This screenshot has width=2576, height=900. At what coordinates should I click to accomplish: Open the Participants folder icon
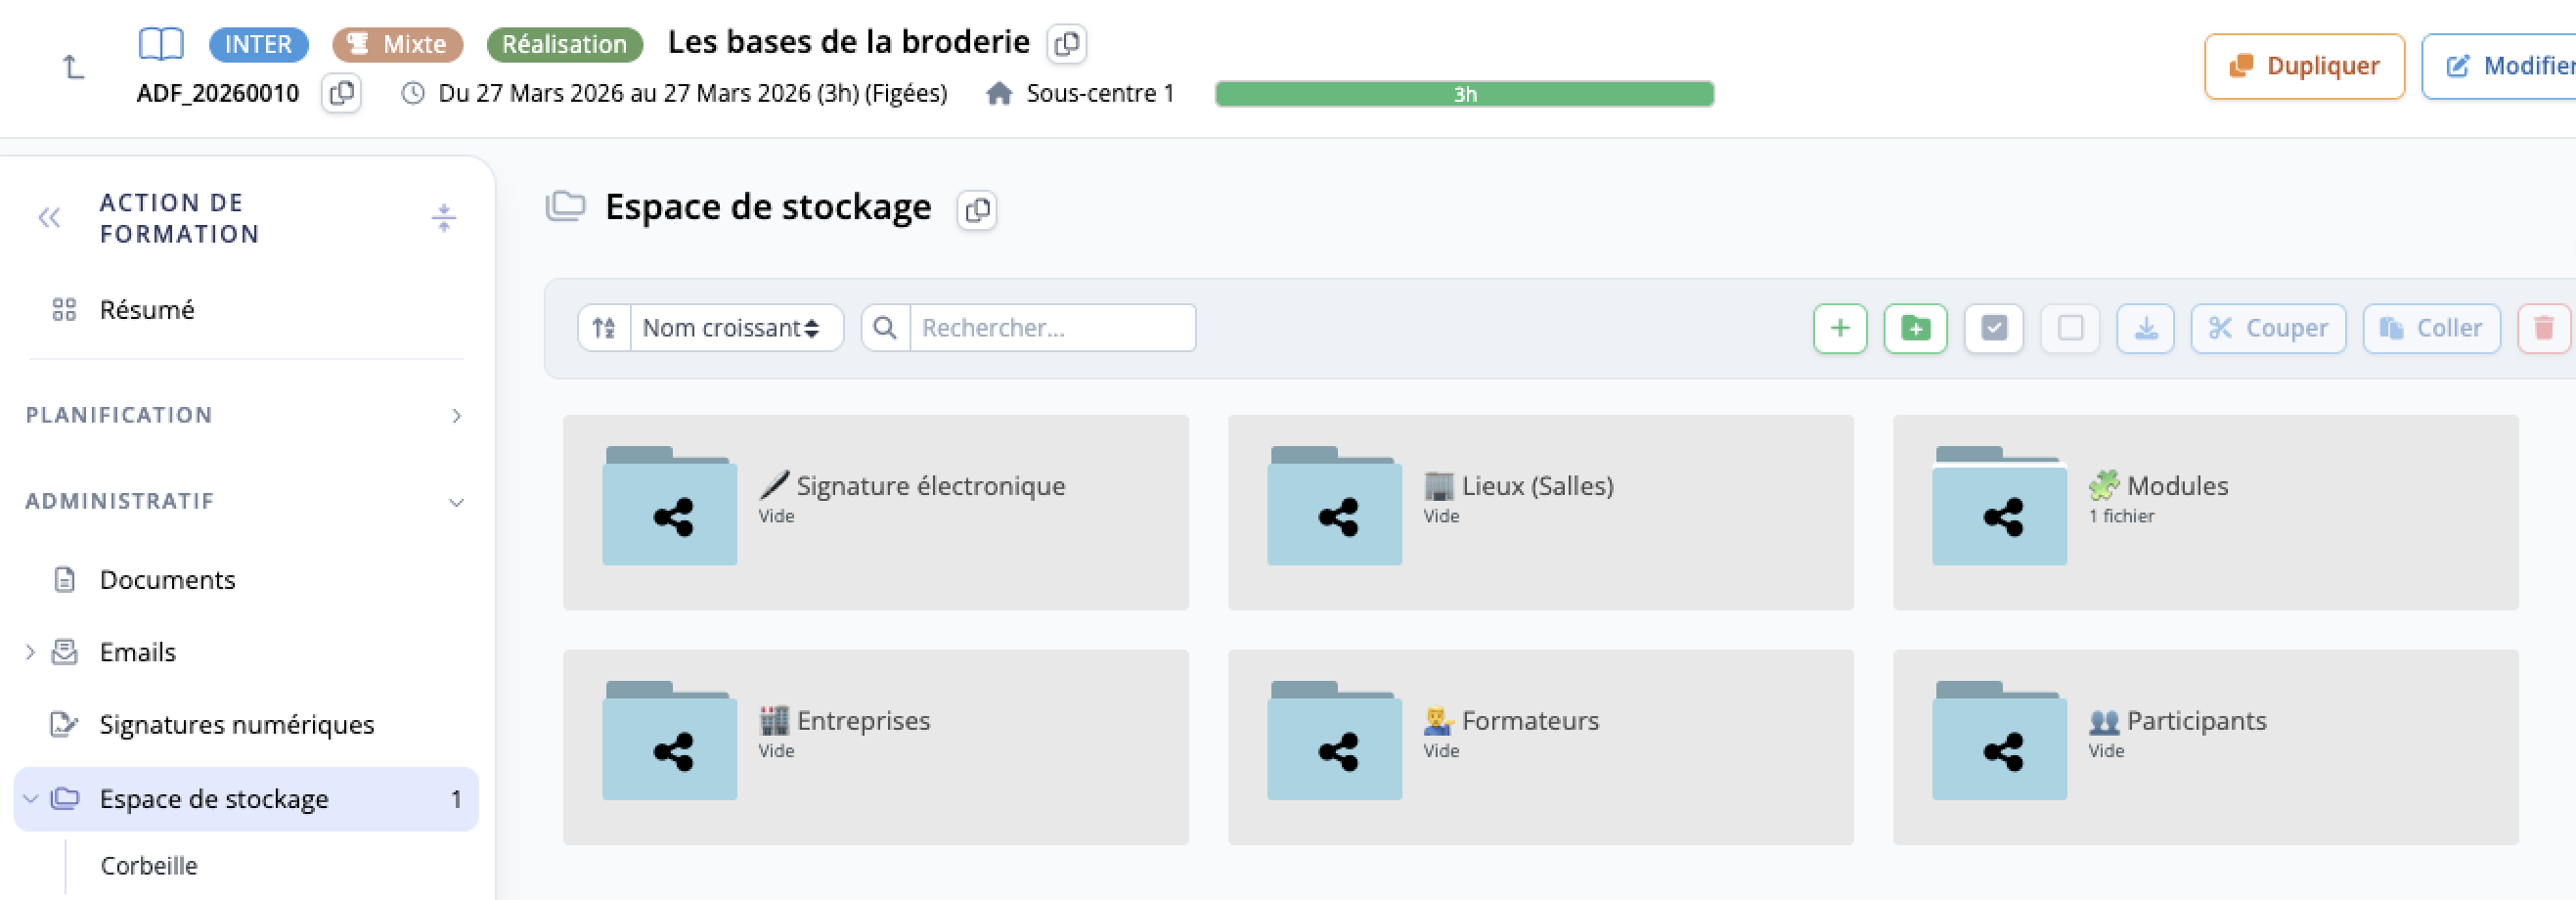coord(2000,741)
